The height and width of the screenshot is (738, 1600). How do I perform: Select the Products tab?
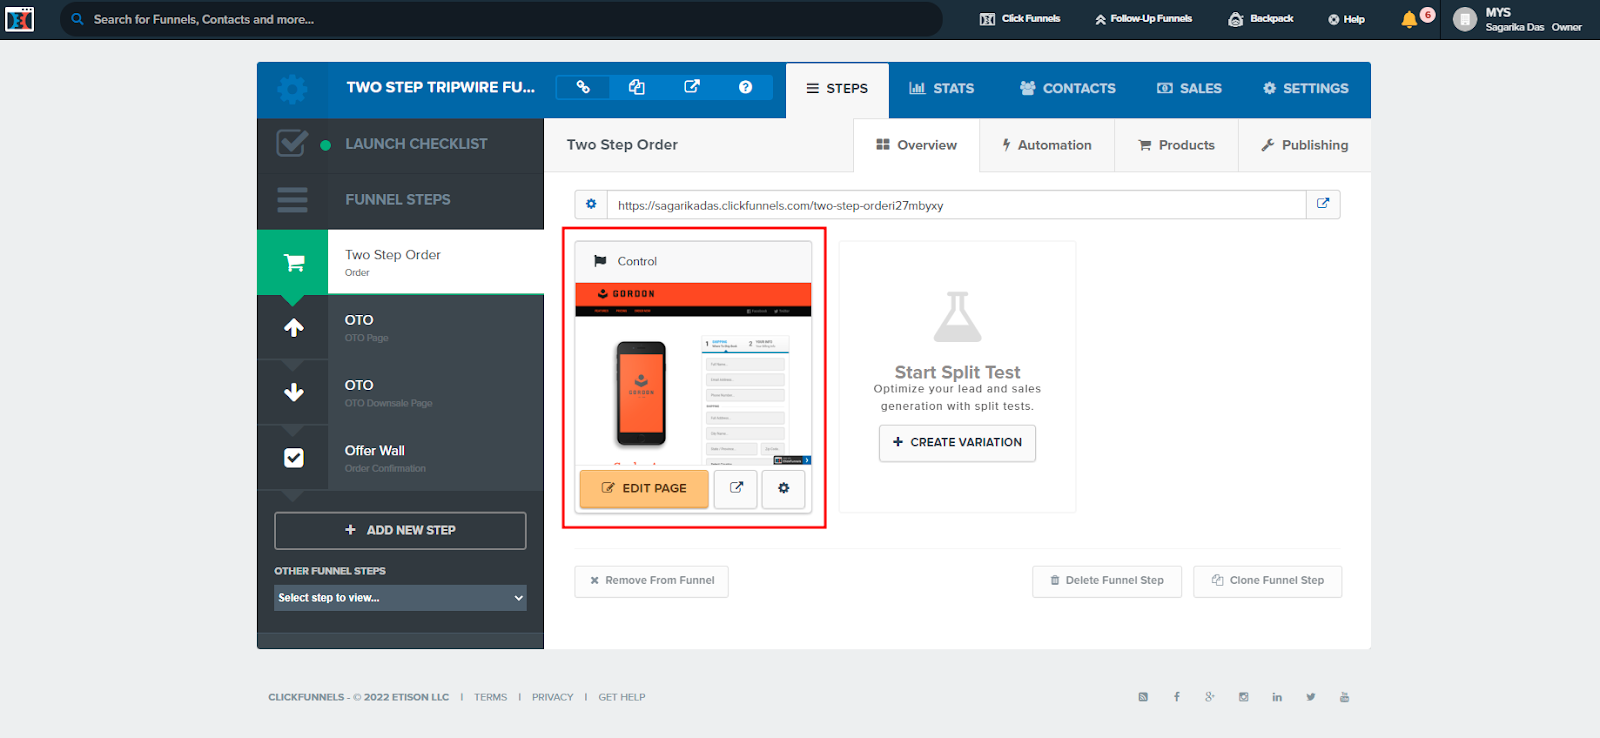pyautogui.click(x=1176, y=145)
